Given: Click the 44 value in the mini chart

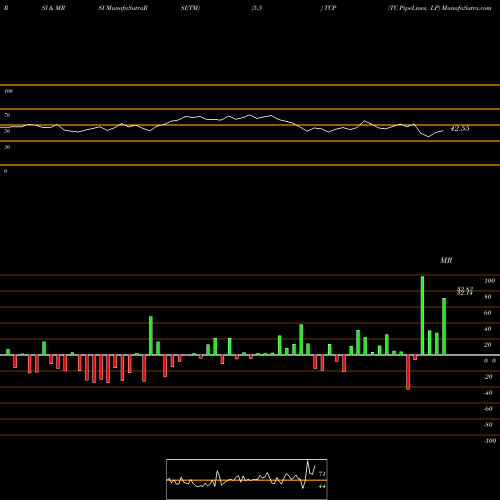Looking at the screenshot, I should 322,486.
